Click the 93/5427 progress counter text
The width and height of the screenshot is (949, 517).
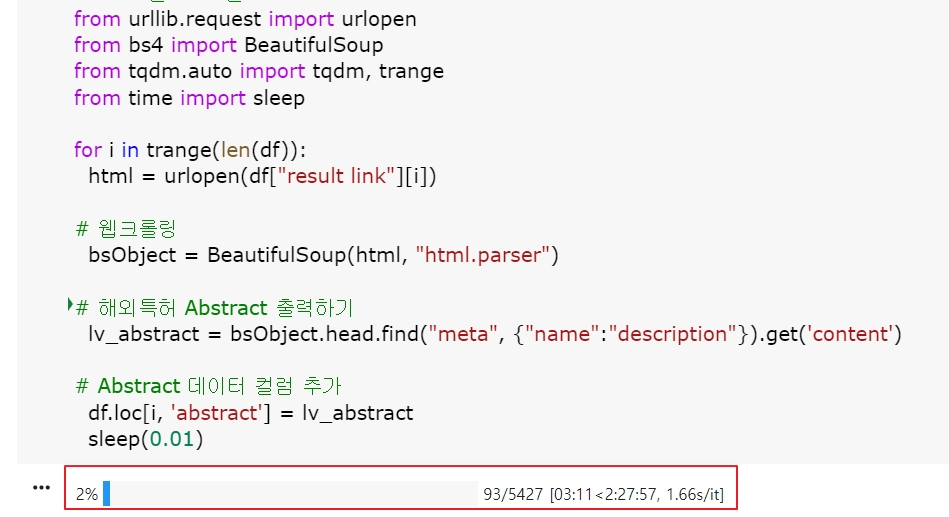tap(512, 494)
